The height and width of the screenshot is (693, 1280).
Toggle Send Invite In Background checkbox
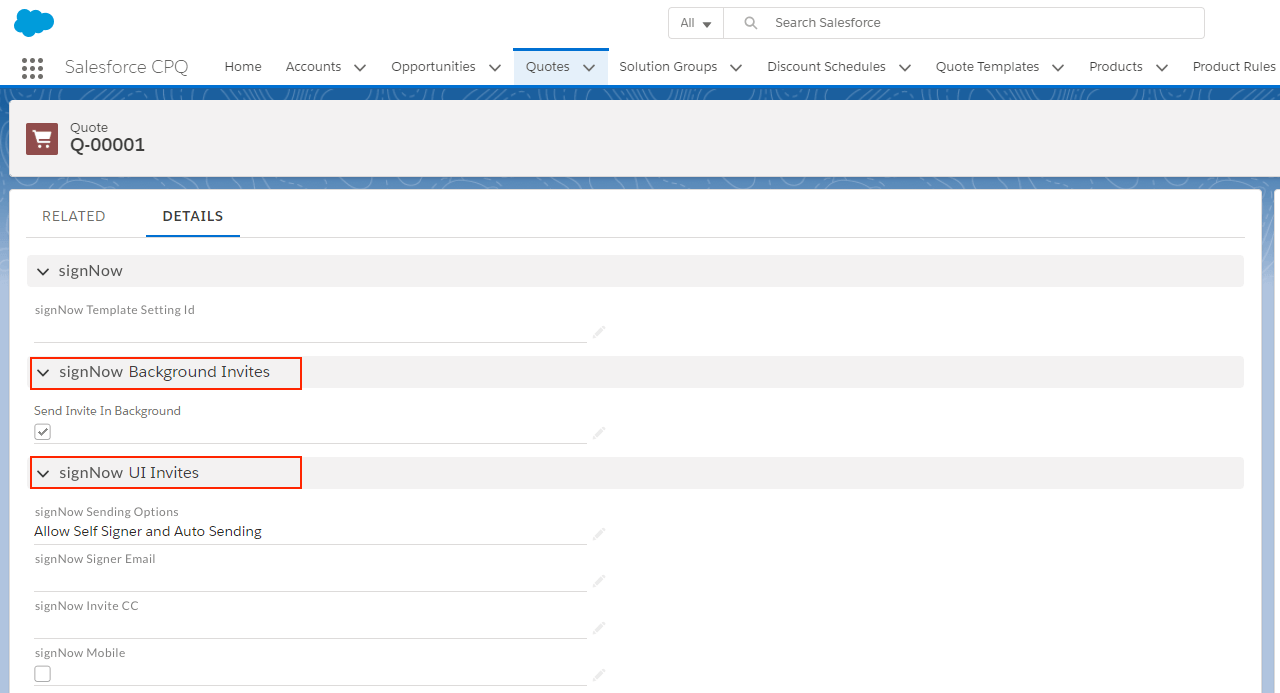point(43,432)
